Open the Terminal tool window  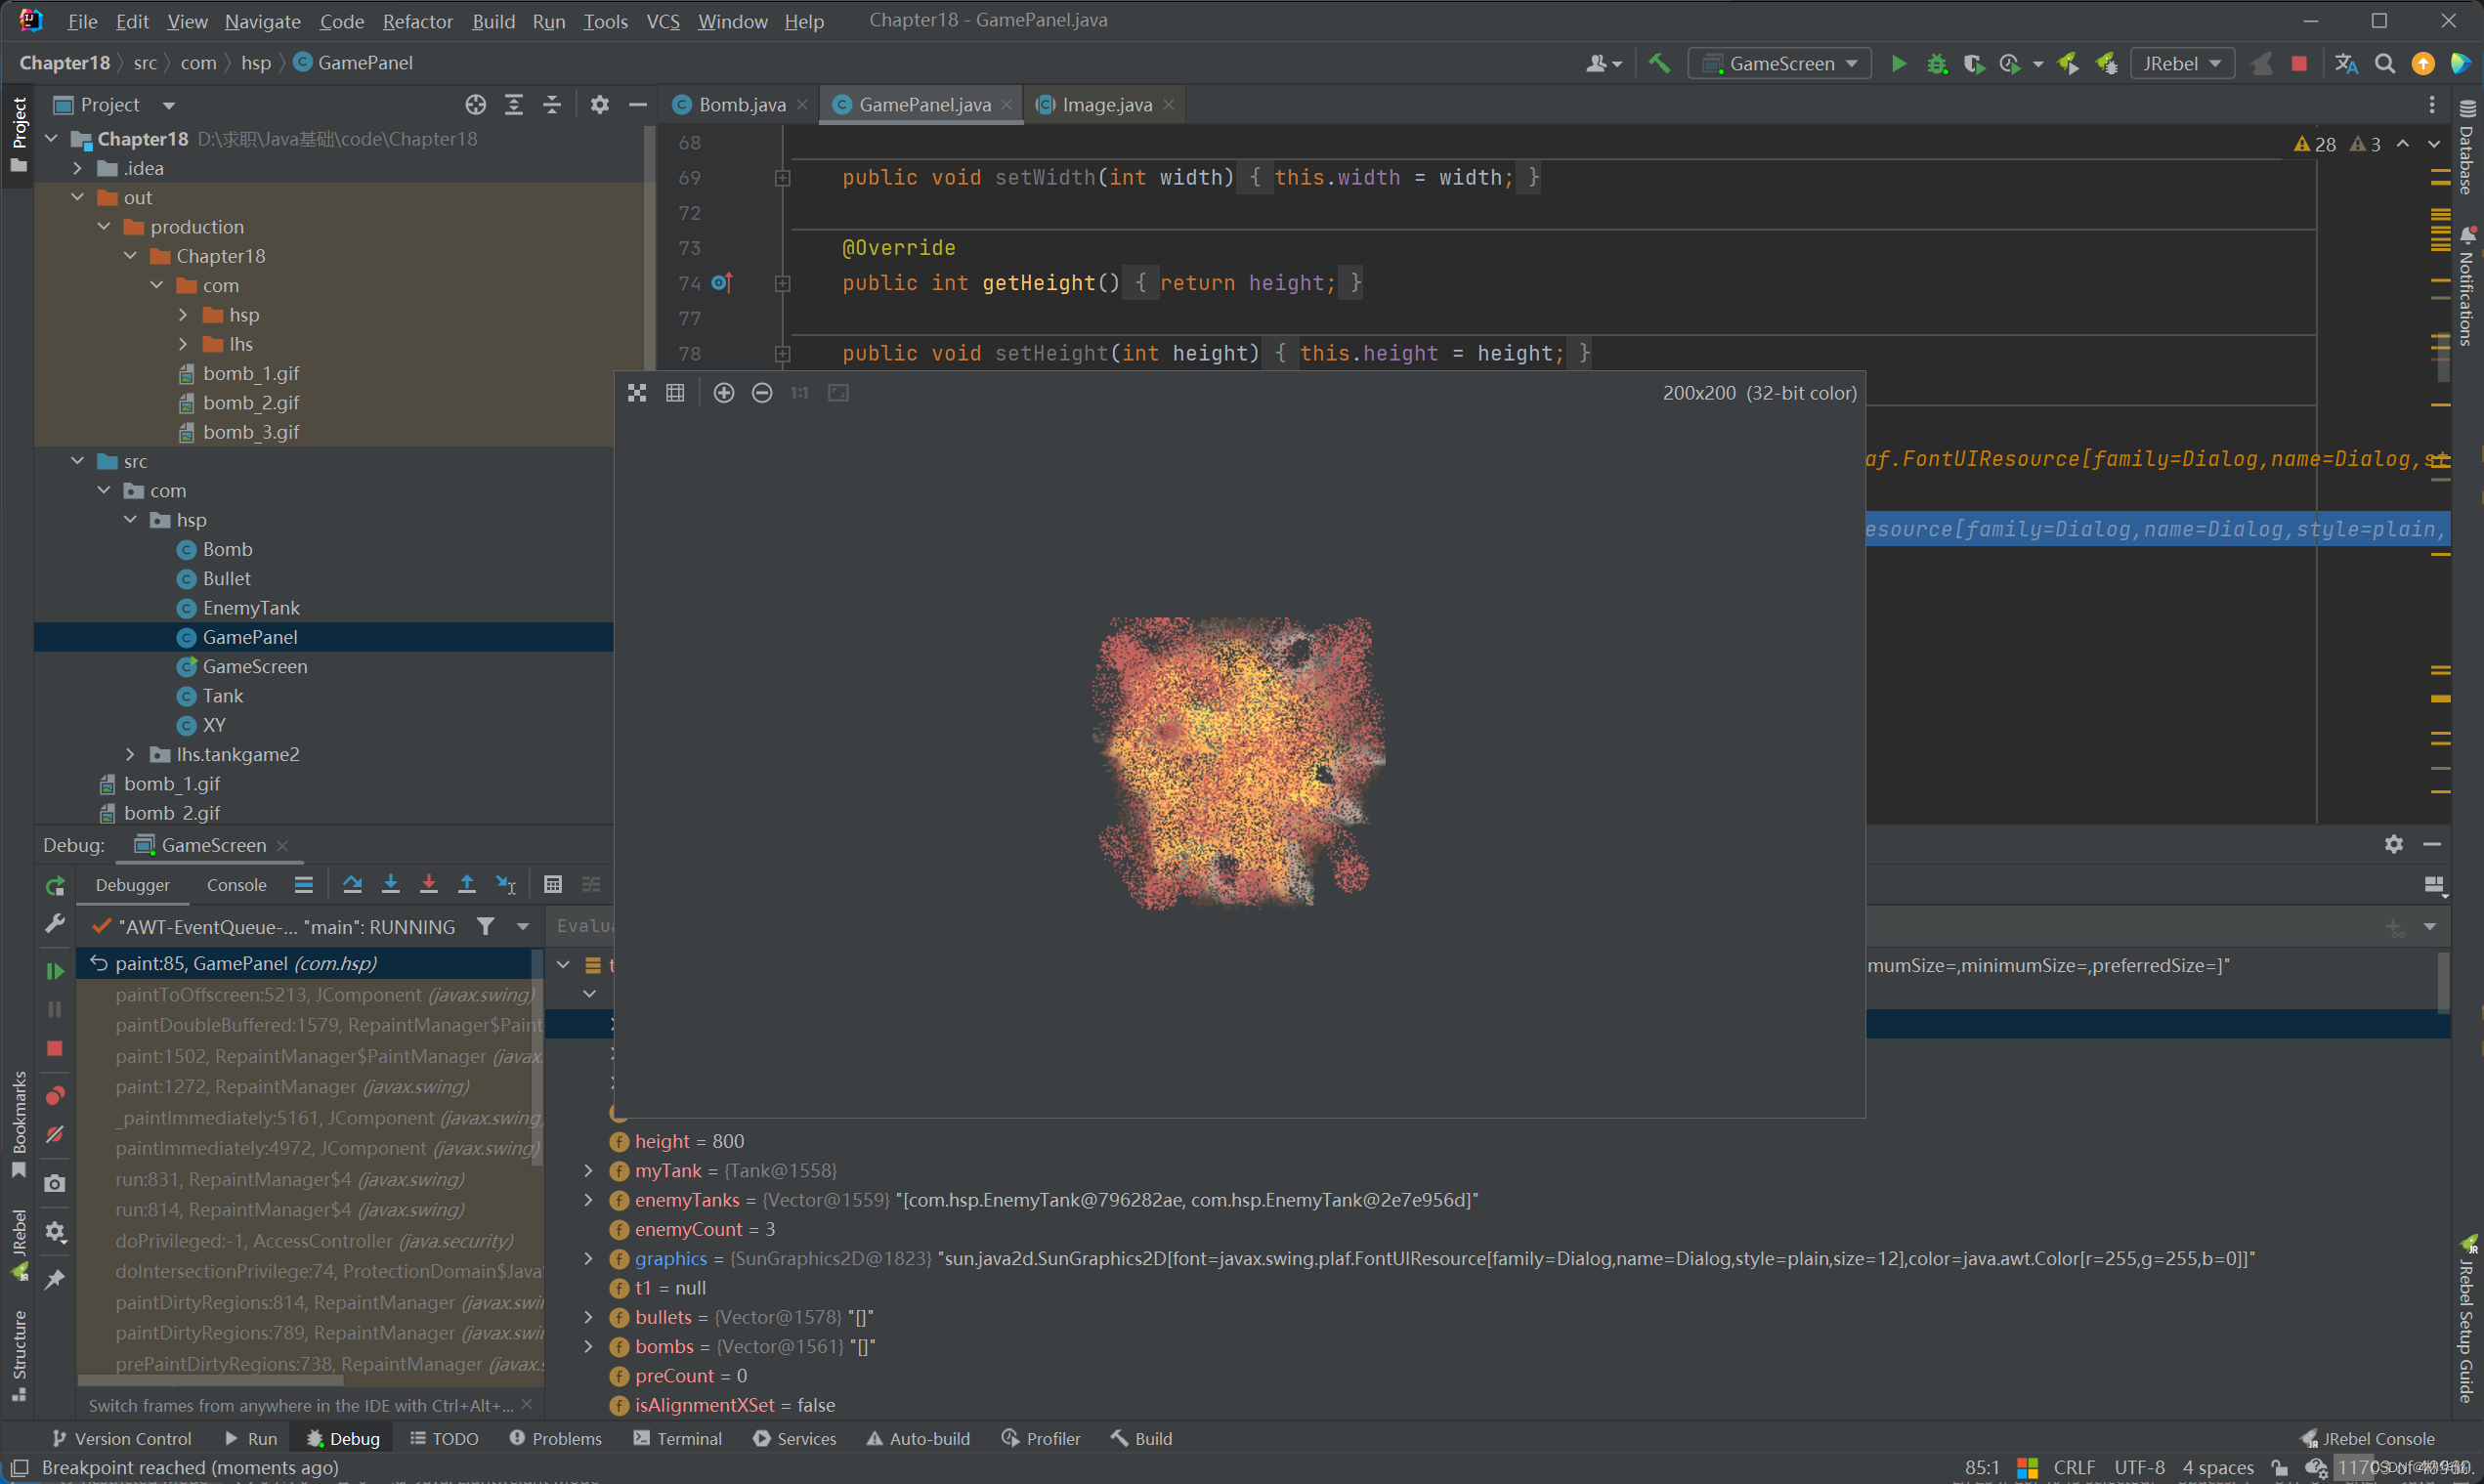(x=678, y=1438)
